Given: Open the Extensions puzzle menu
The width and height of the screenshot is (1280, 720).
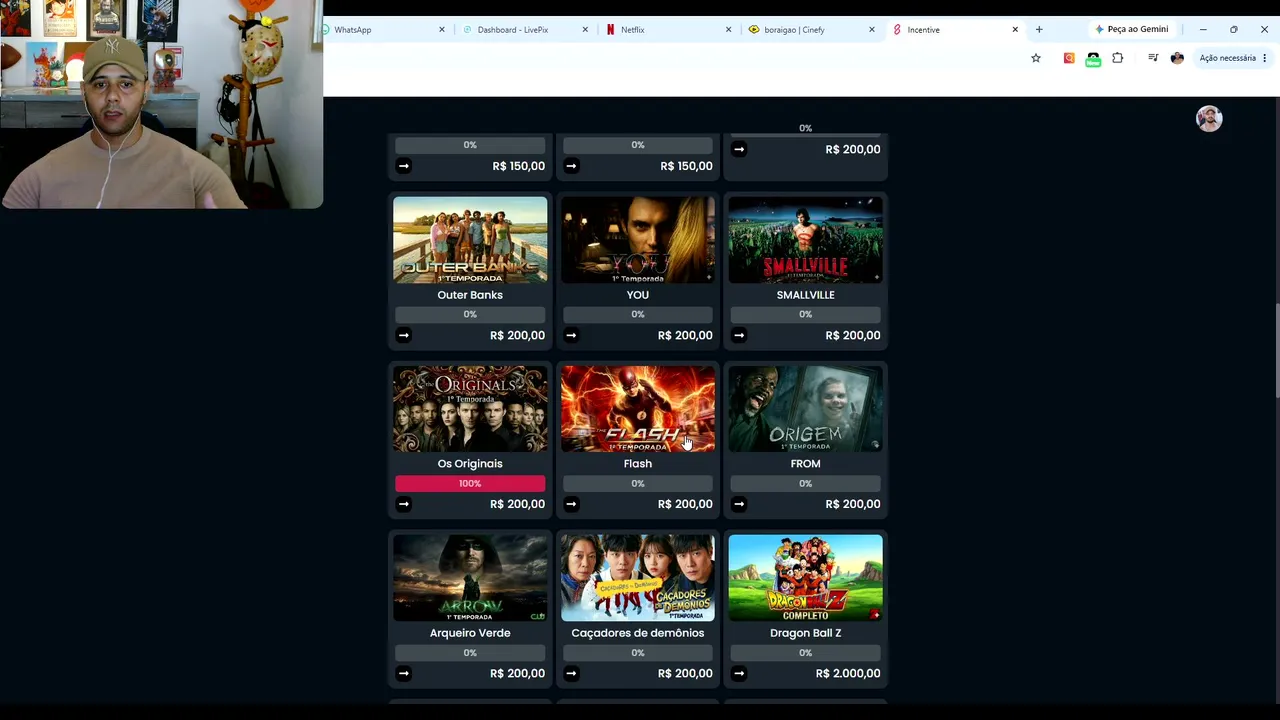Looking at the screenshot, I should point(1118,58).
